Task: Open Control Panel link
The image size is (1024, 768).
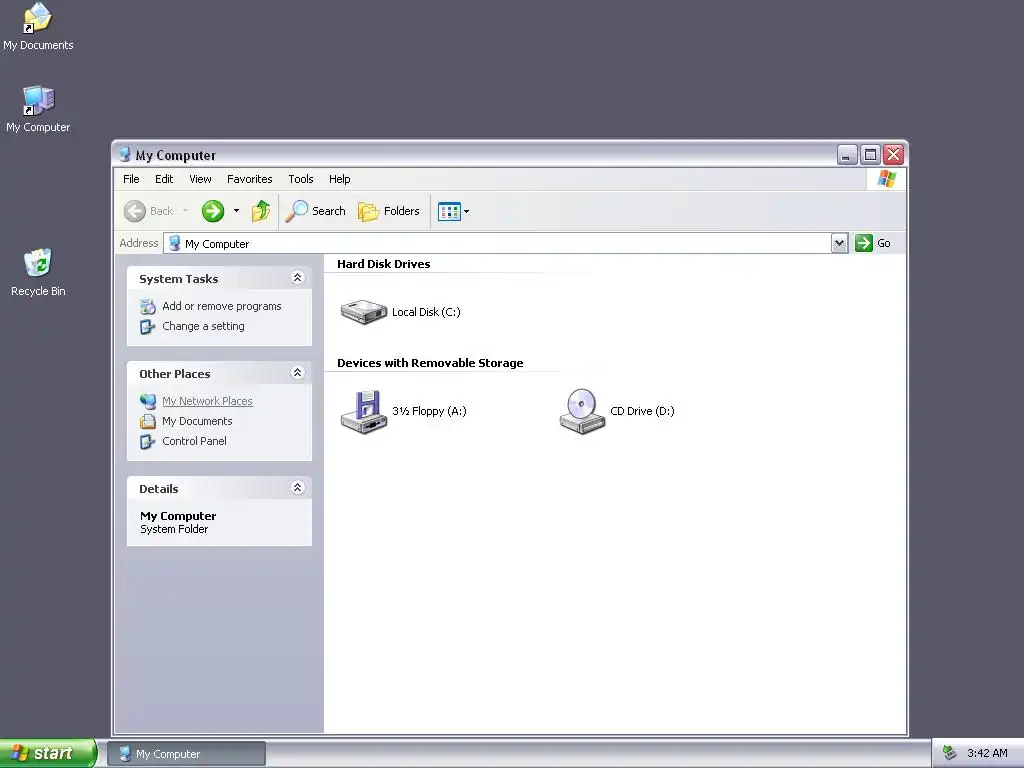Action: click(195, 441)
